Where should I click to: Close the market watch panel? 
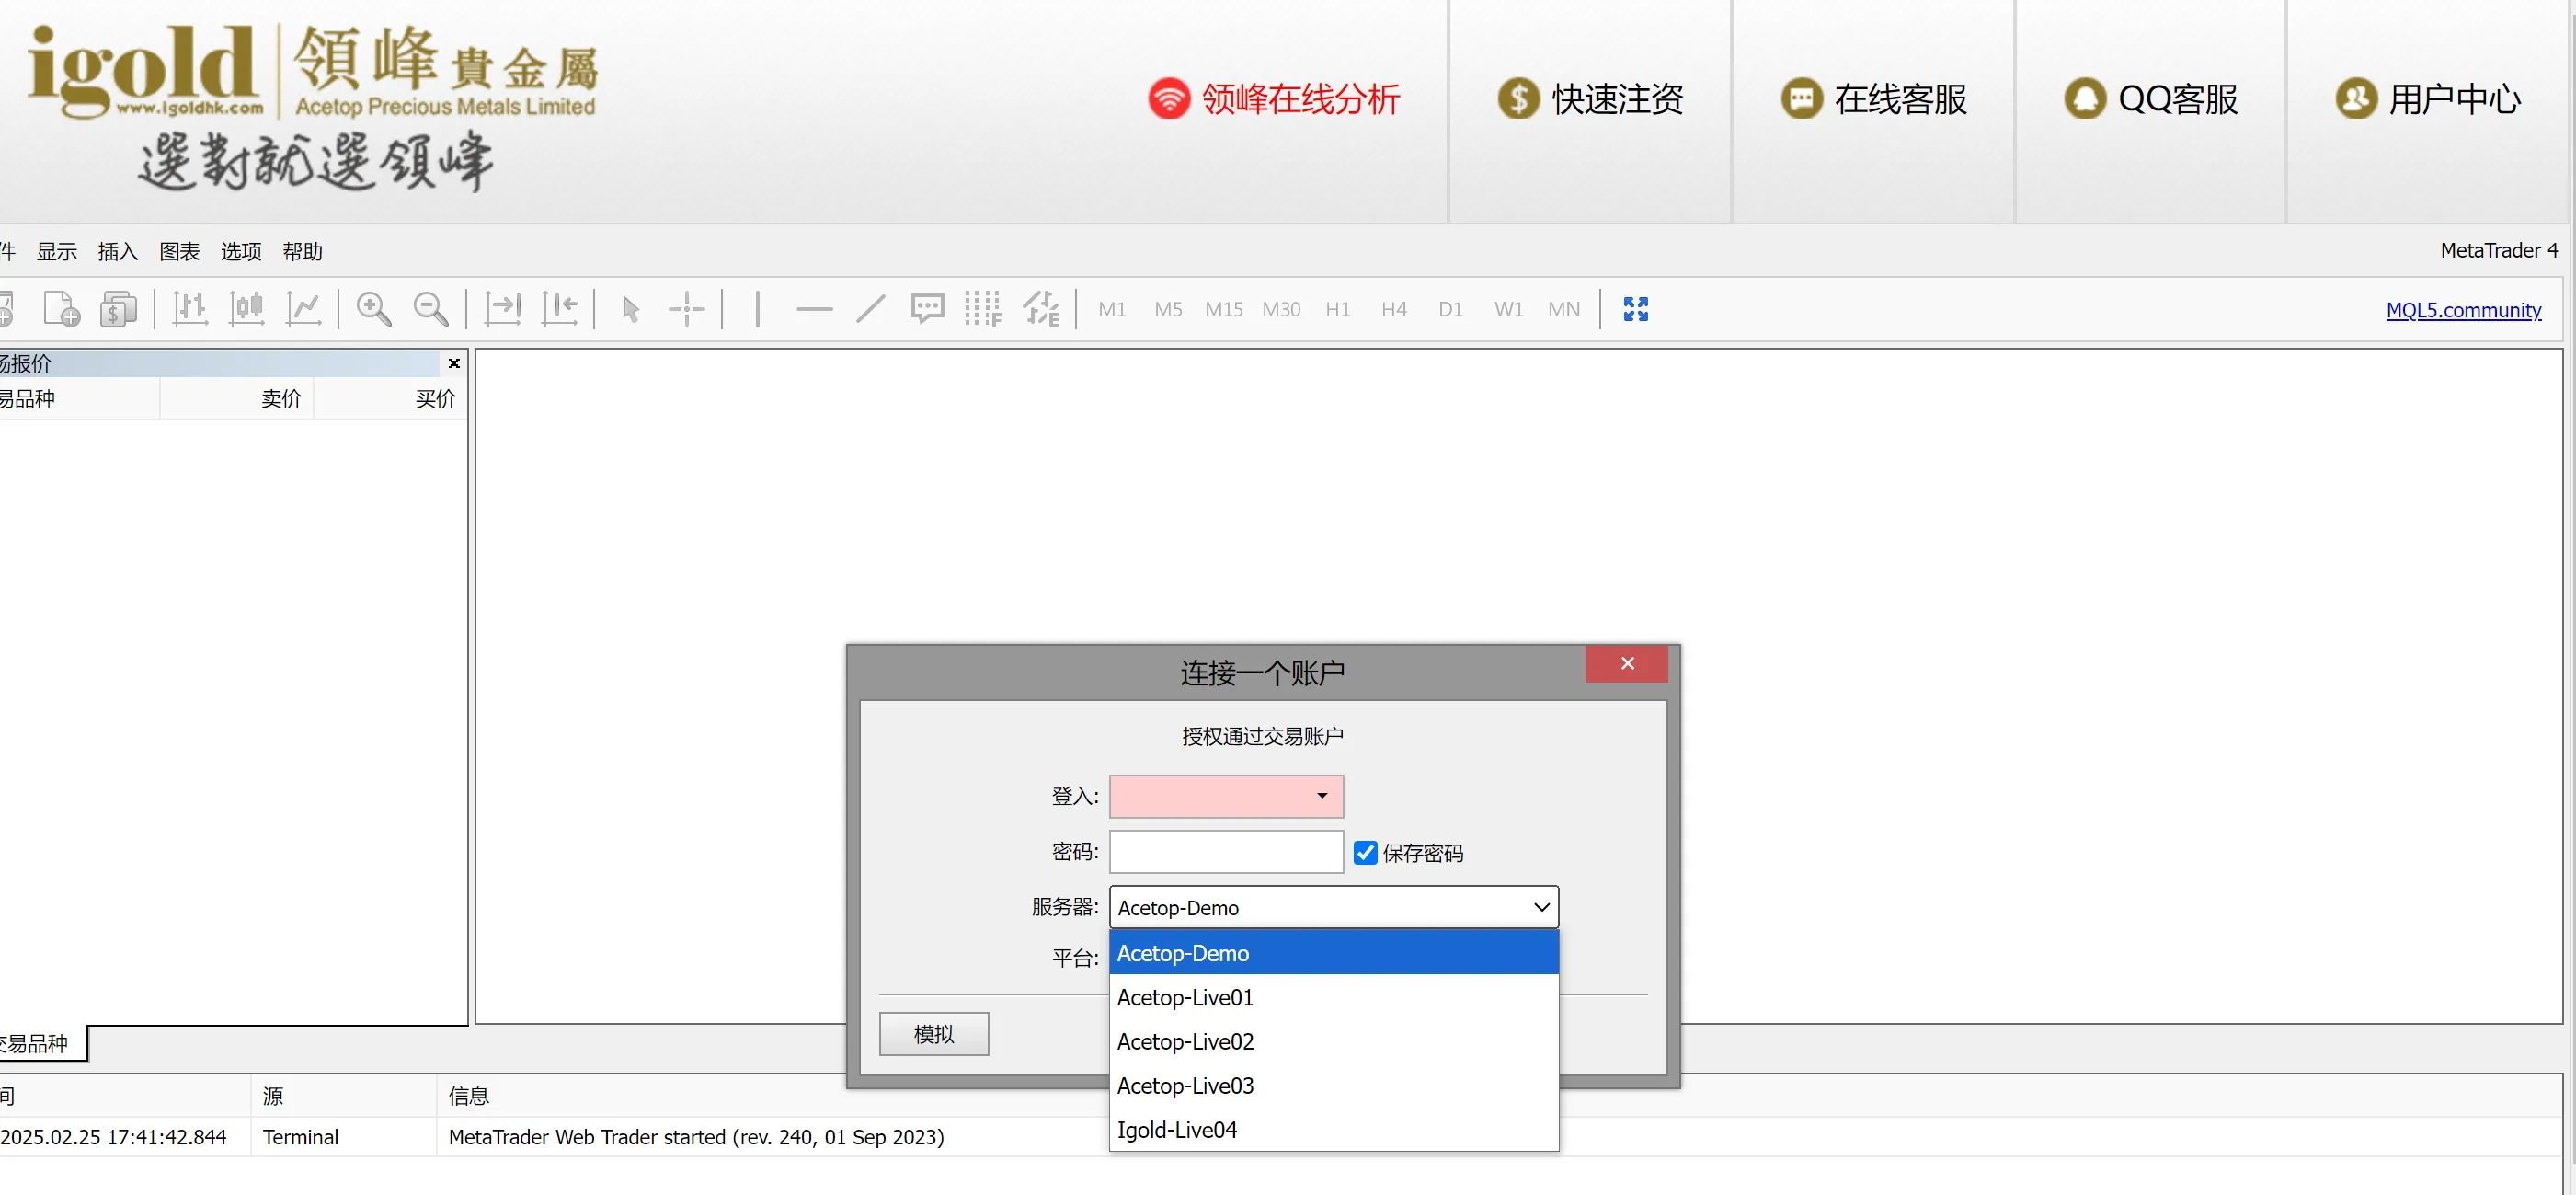tap(454, 363)
